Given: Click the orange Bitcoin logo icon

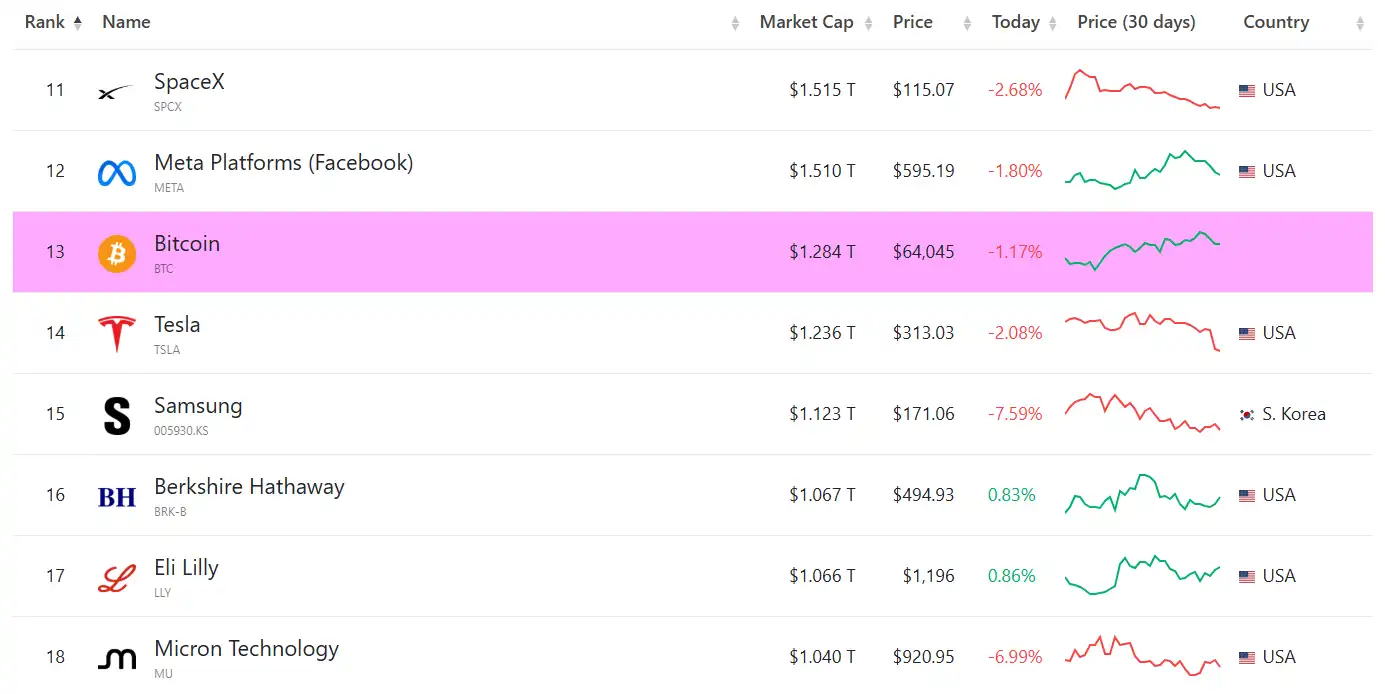Looking at the screenshot, I should click(117, 254).
